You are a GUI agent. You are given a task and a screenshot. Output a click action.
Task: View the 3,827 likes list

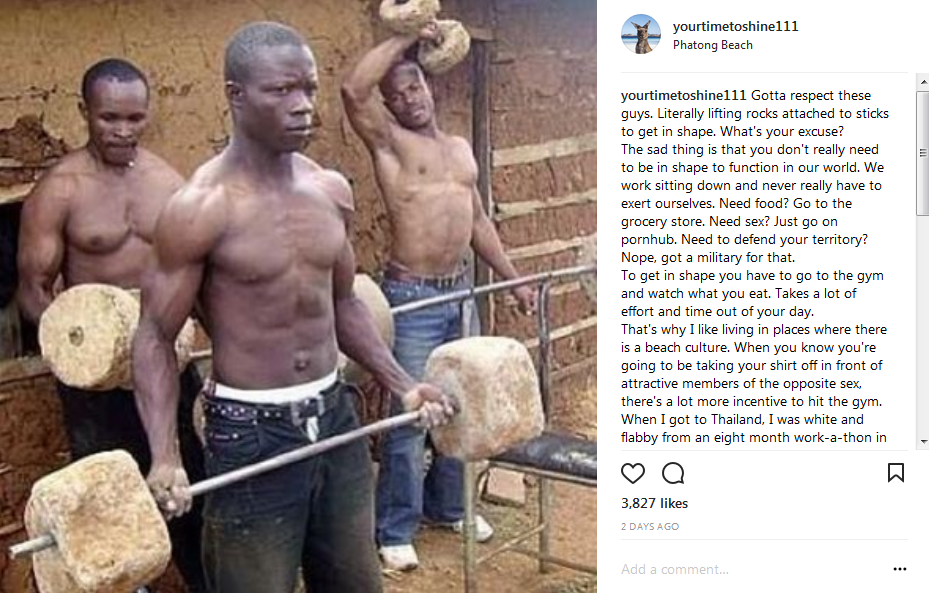tap(654, 504)
